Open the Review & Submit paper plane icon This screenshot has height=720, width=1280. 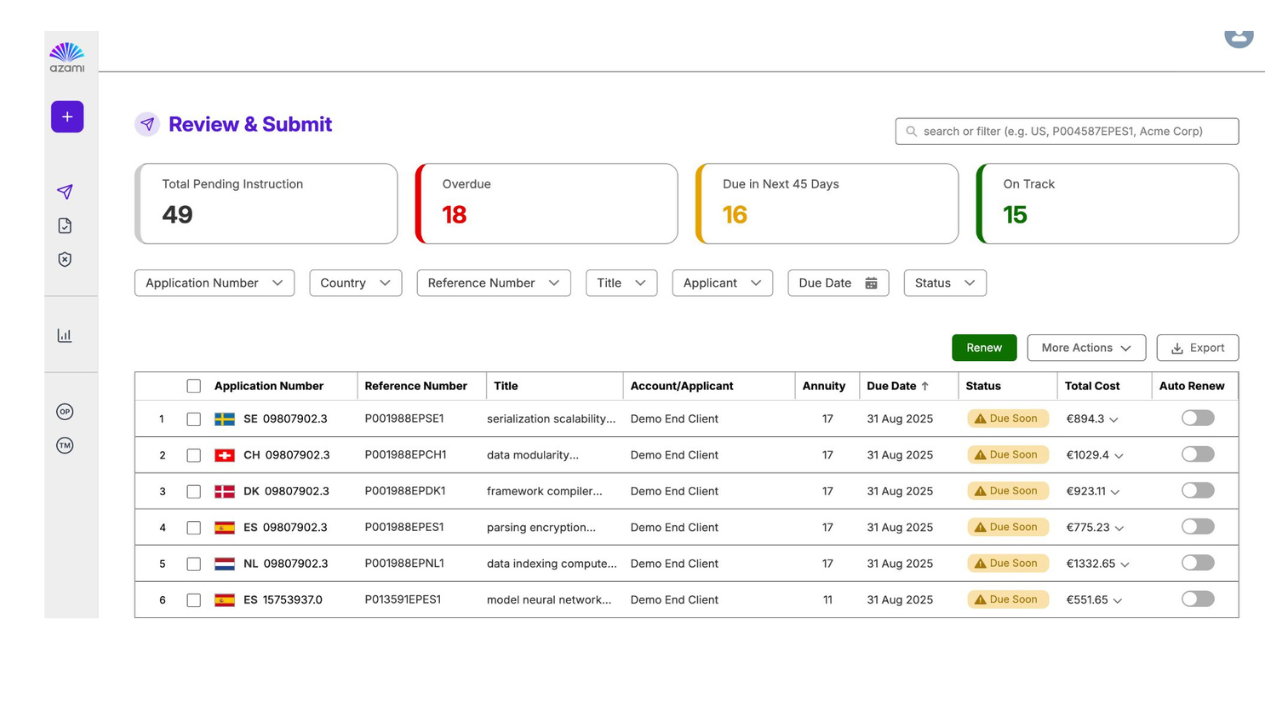[x=65, y=191]
